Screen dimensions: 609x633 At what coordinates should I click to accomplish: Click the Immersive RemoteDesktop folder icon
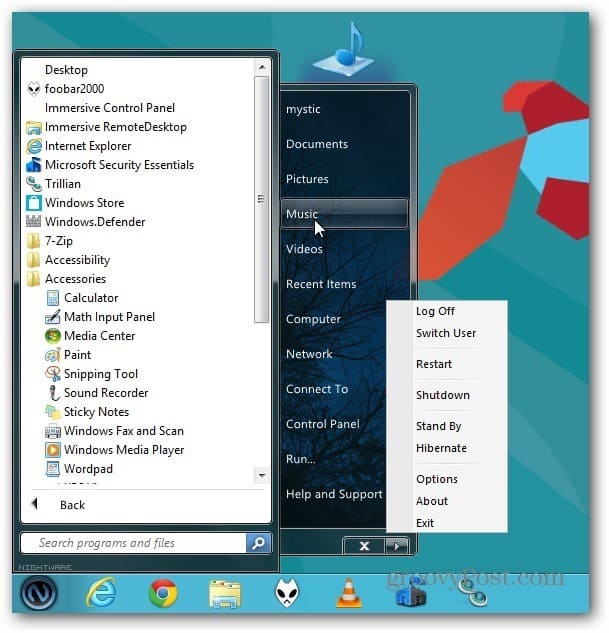tap(34, 127)
